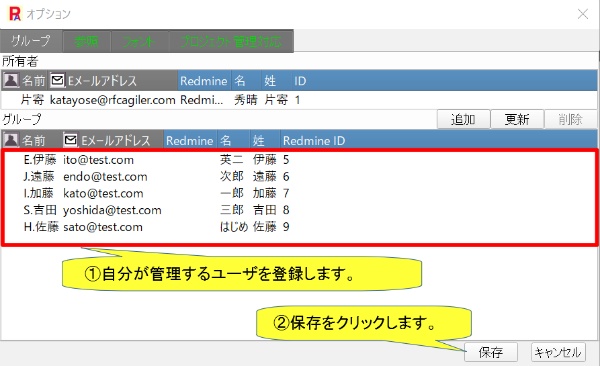The image size is (600, 366).
Task: Select the グループ tab
Action: pyautogui.click(x=31, y=41)
